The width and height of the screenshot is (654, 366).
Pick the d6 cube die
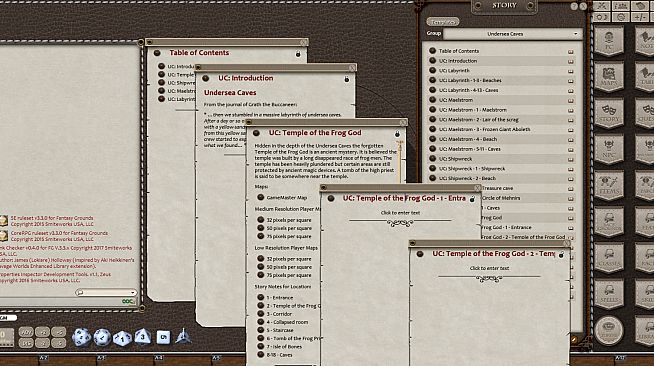[x=163, y=337]
